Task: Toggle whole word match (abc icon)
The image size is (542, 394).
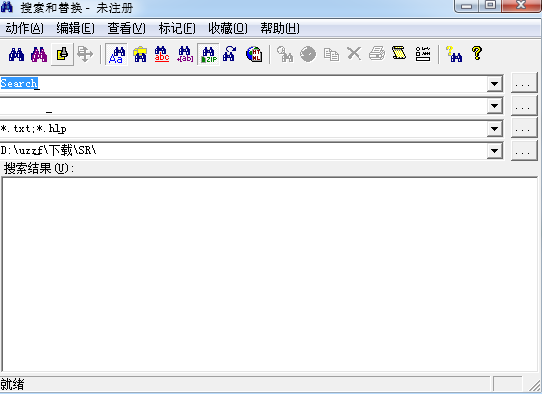Action: click(x=162, y=54)
